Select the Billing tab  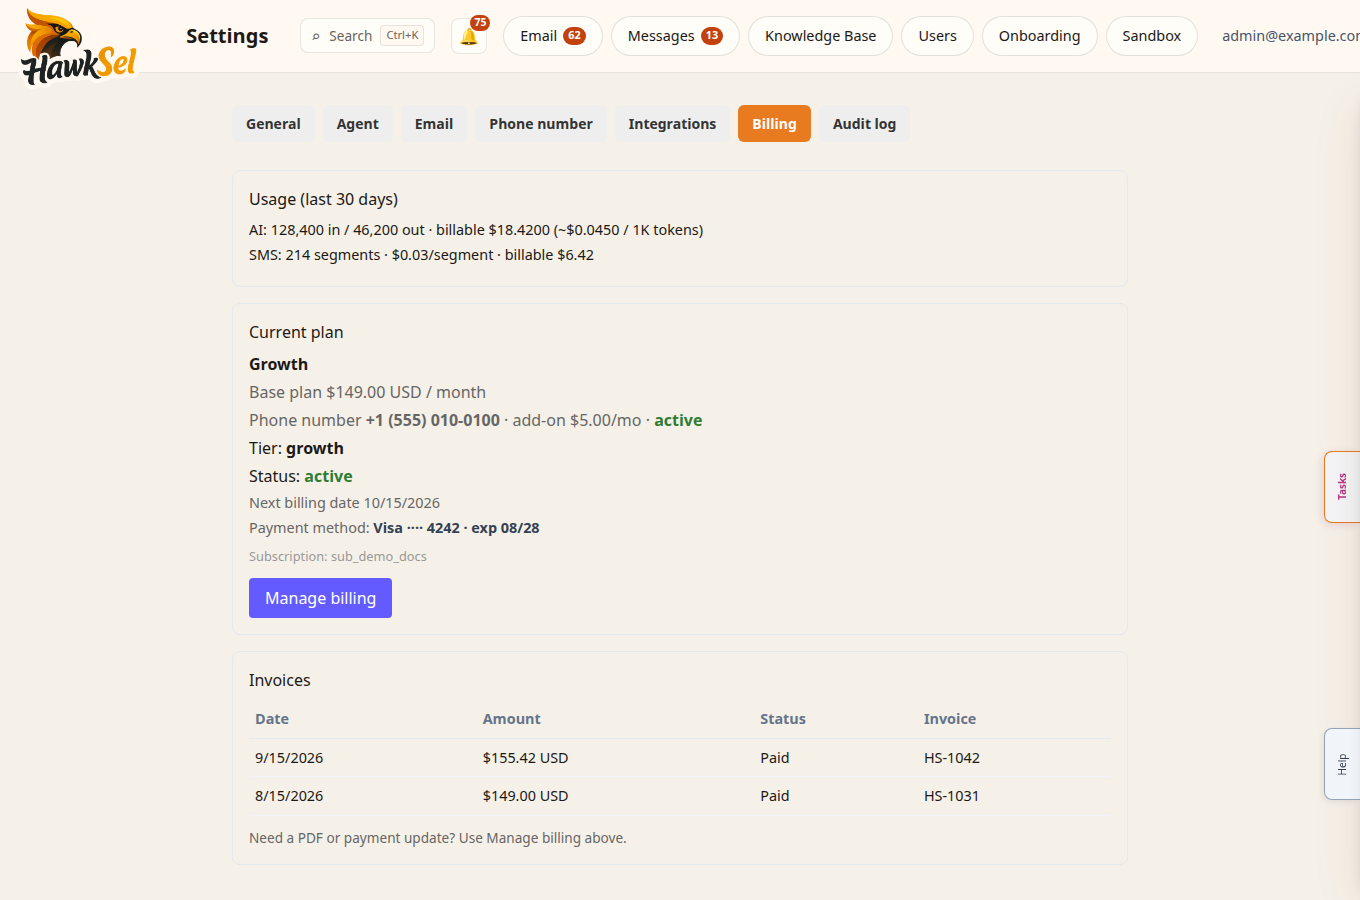point(774,124)
